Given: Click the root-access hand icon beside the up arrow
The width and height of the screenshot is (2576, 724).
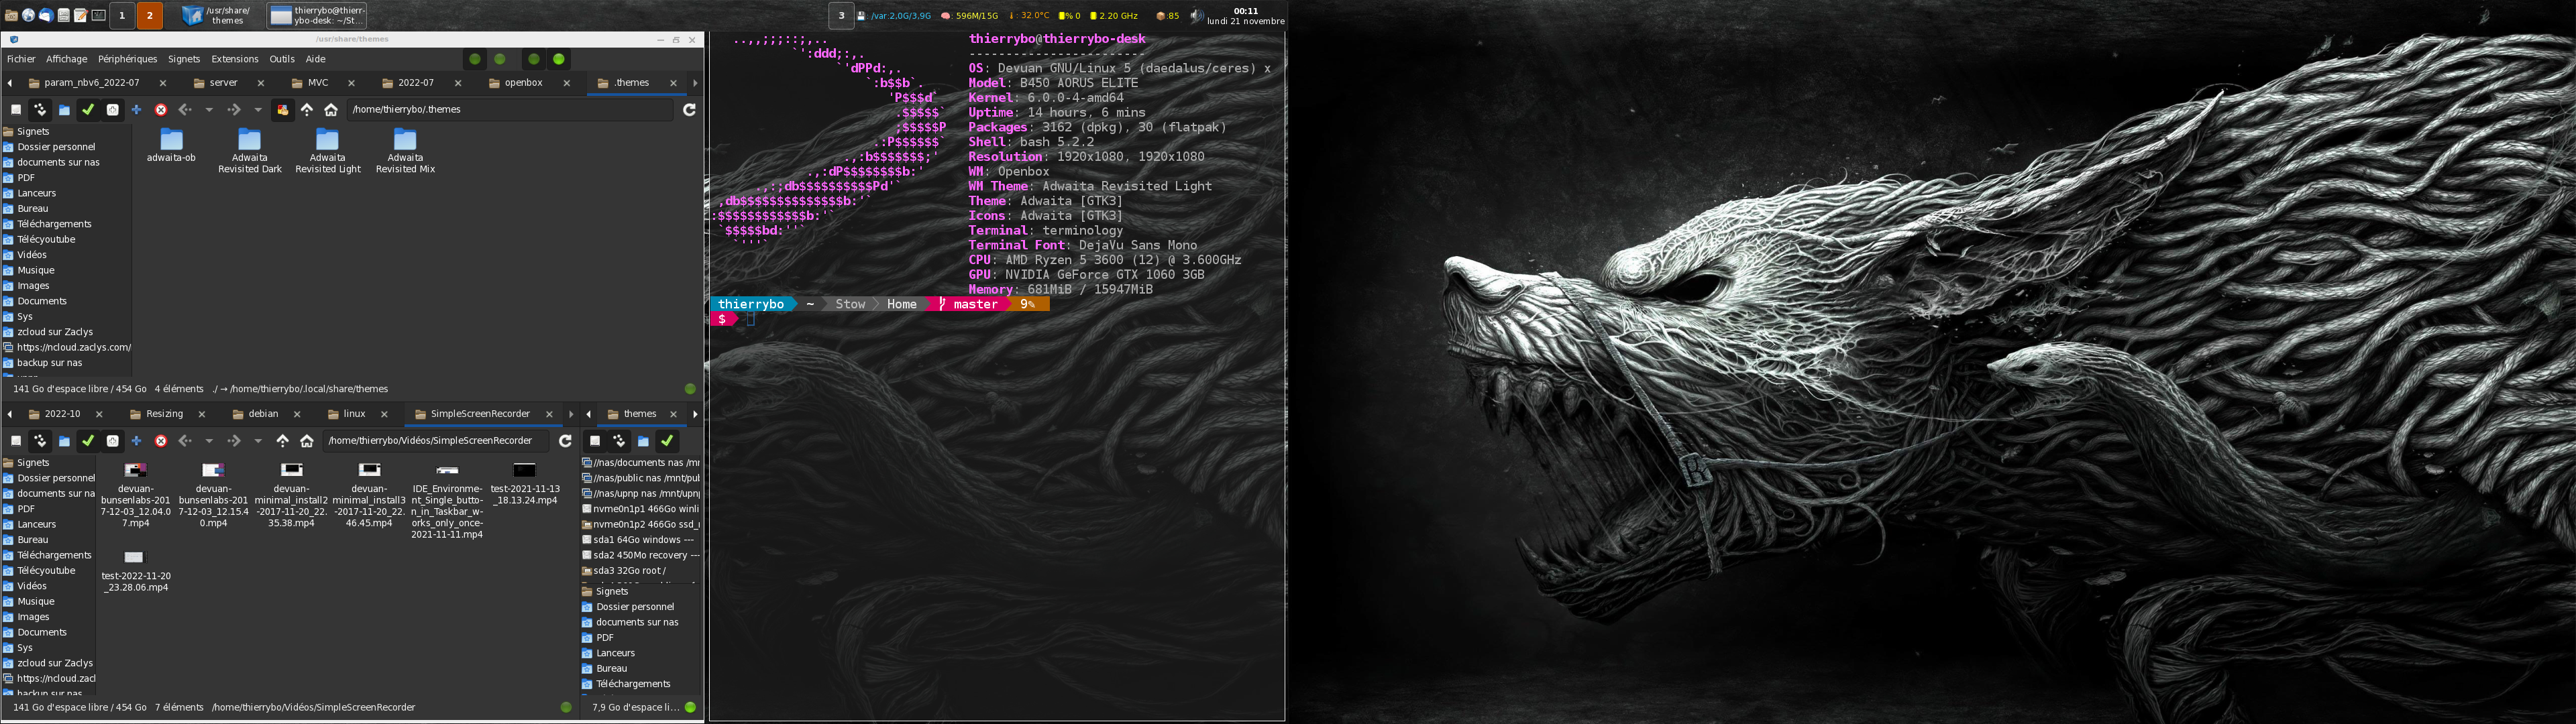Looking at the screenshot, I should [x=283, y=110].
